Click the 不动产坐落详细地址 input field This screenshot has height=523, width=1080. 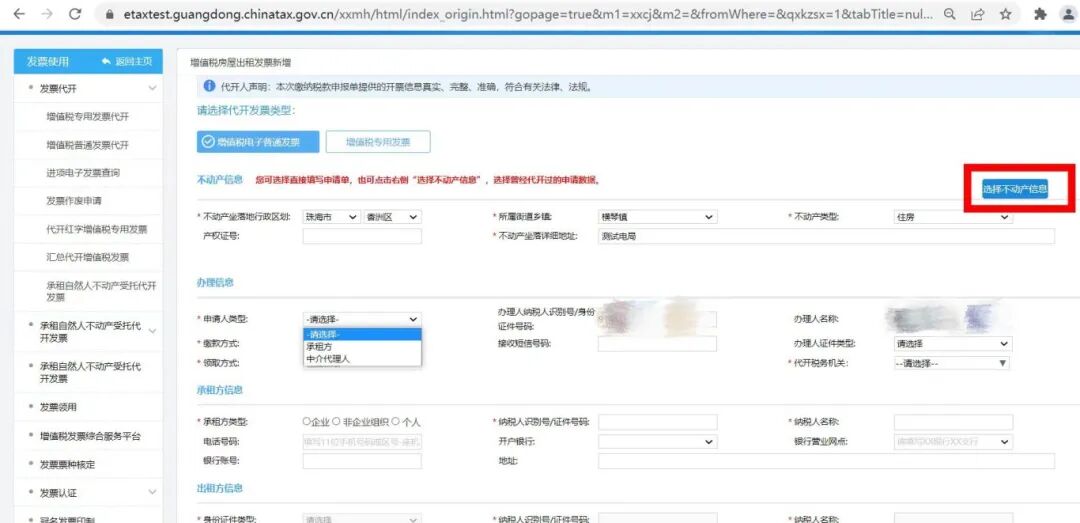click(826, 236)
